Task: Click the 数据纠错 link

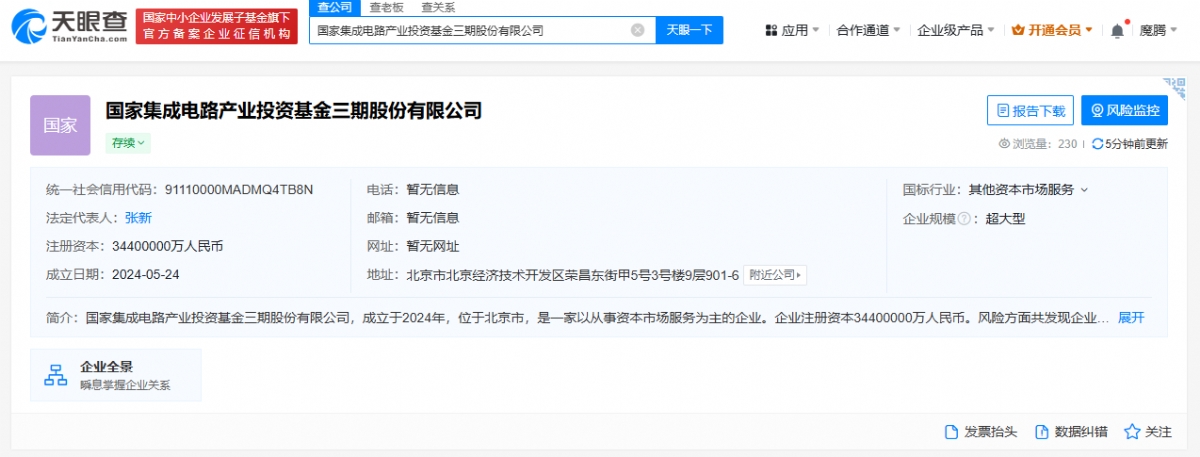Action: pyautogui.click(x=1071, y=432)
